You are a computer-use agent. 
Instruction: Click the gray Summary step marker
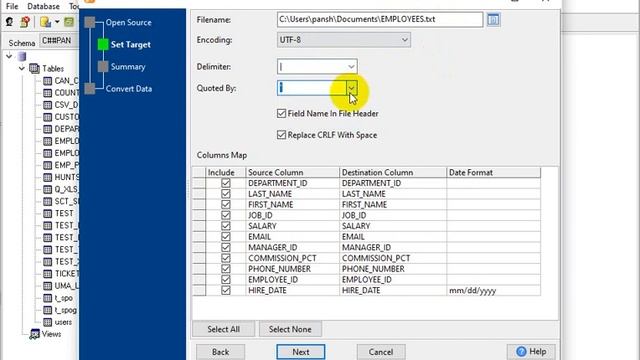(103, 67)
